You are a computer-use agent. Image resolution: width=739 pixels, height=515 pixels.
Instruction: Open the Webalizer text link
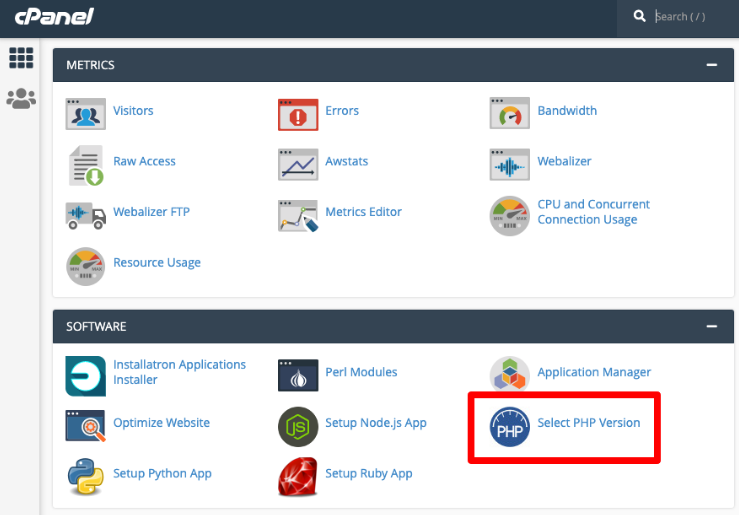click(565, 161)
